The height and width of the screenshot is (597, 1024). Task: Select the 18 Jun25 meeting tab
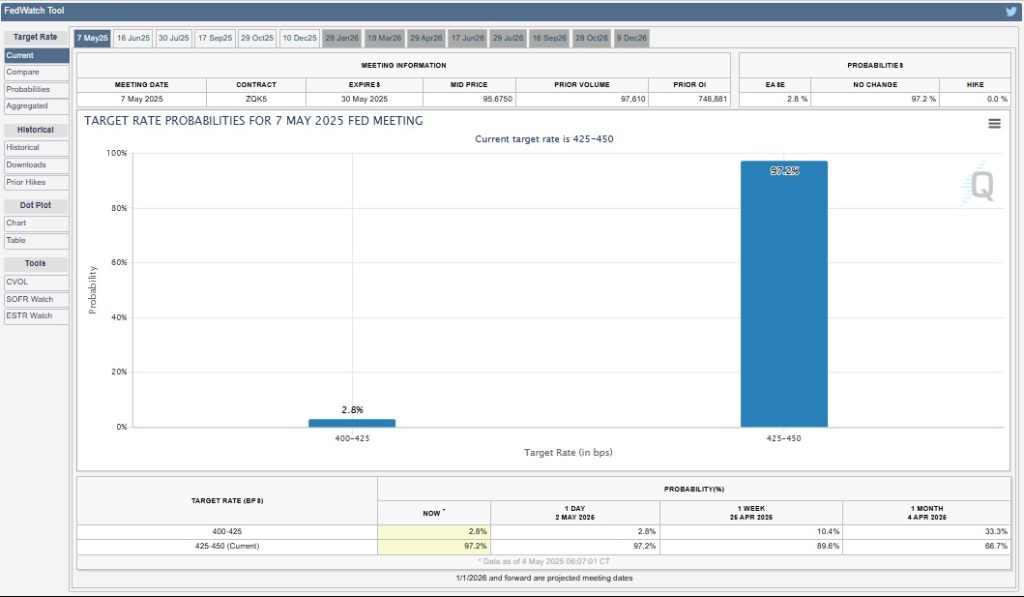pos(133,38)
